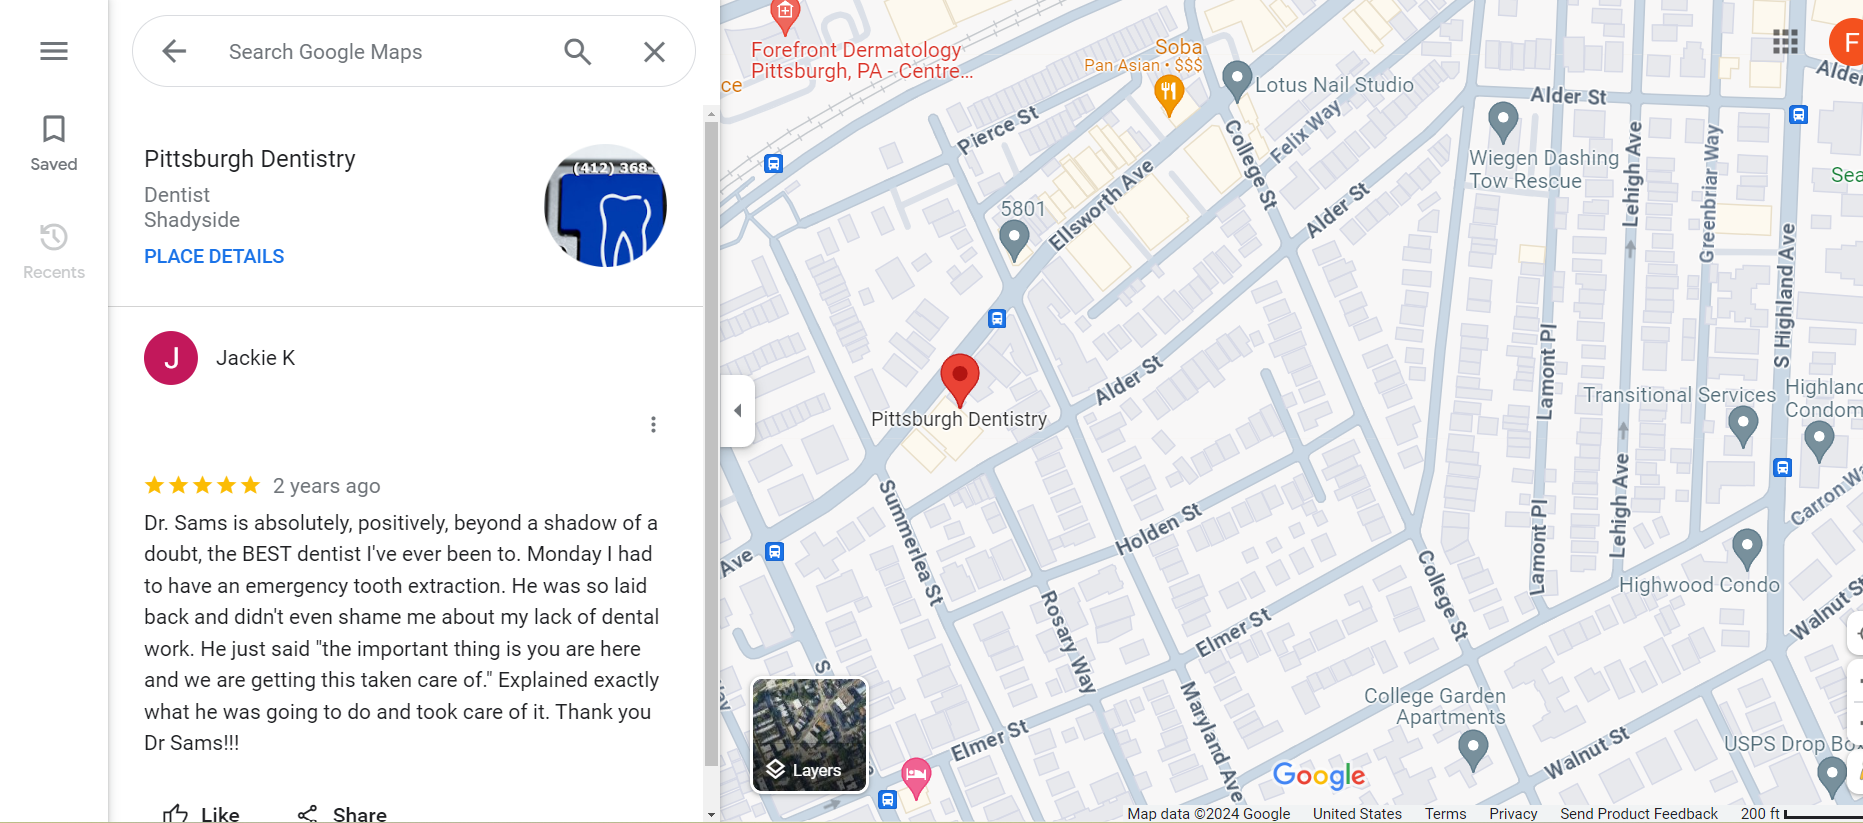Screen dimensions: 1863x823
Task: Clear search with the X icon
Action: click(x=654, y=51)
